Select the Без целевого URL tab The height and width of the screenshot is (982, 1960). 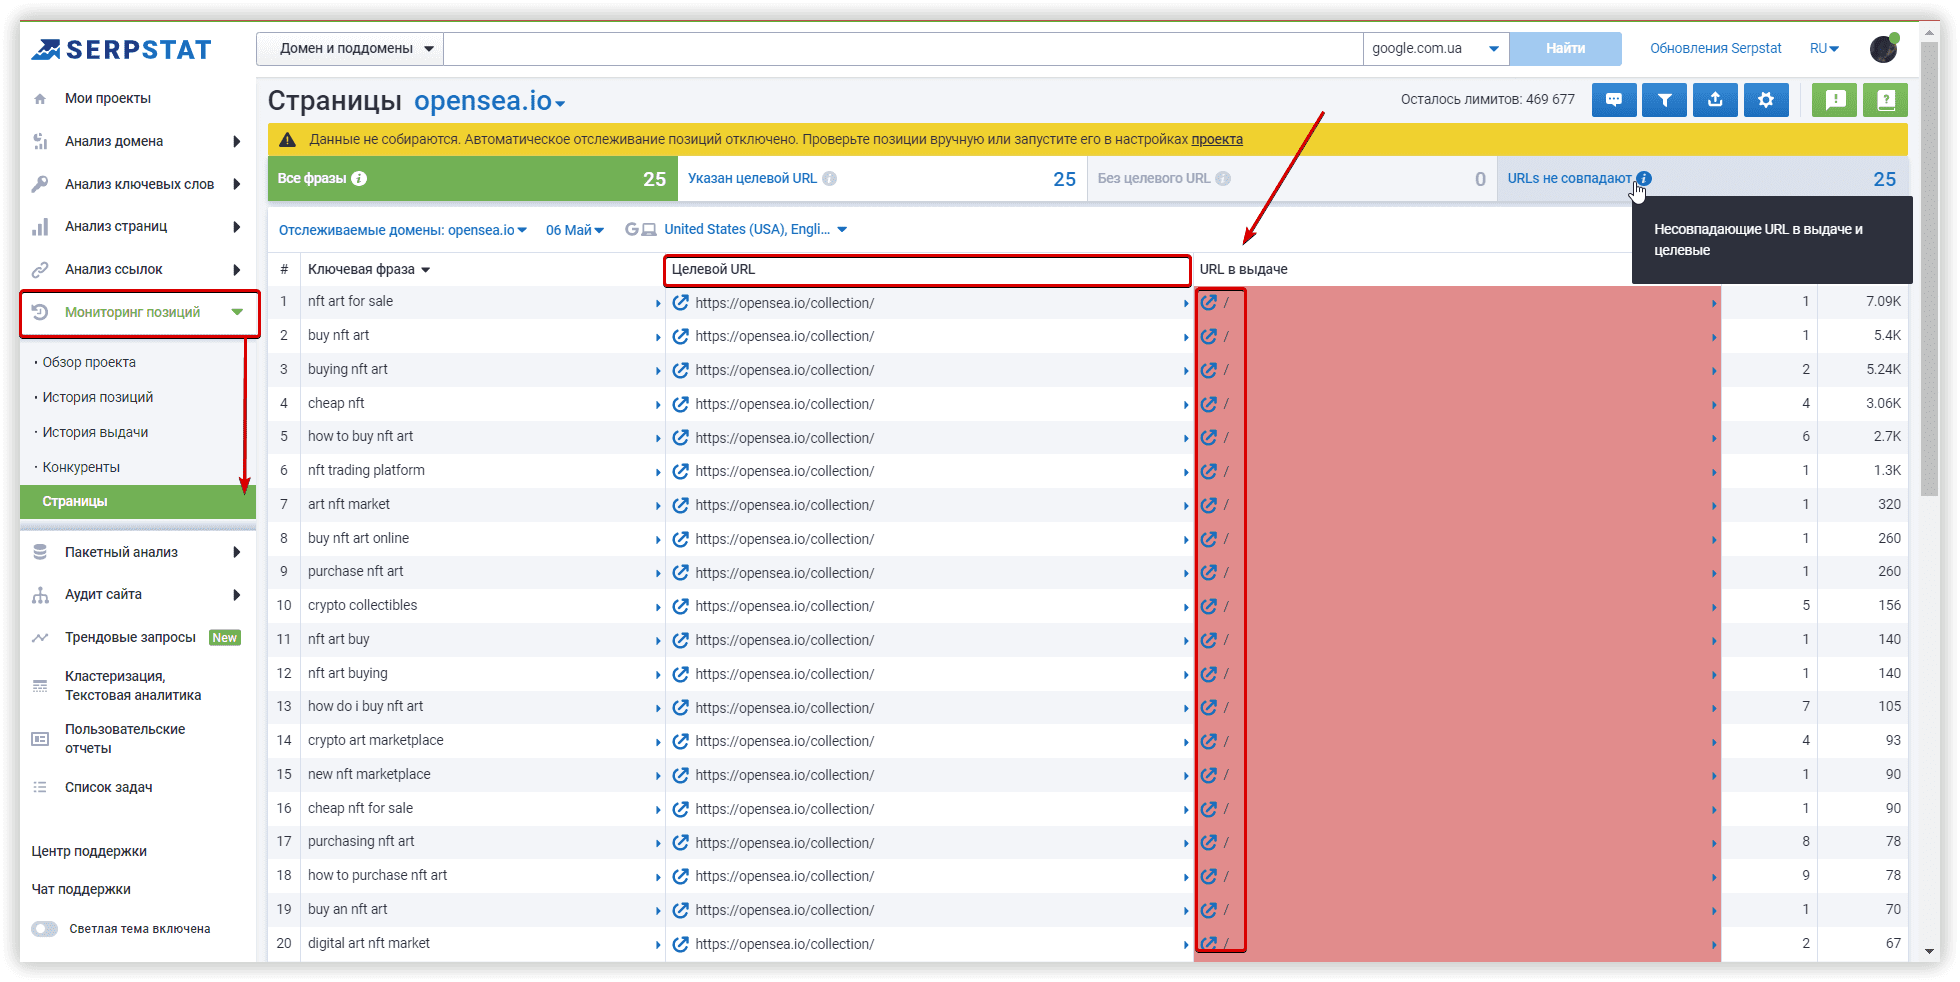click(1292, 178)
